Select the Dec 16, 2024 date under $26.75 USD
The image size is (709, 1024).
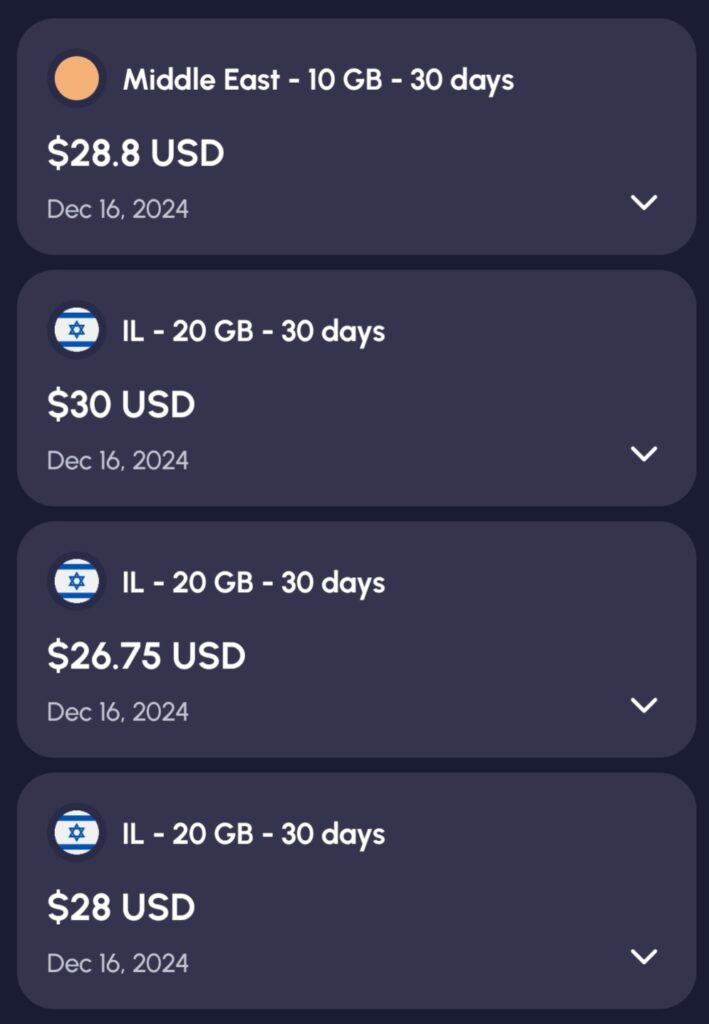(117, 712)
